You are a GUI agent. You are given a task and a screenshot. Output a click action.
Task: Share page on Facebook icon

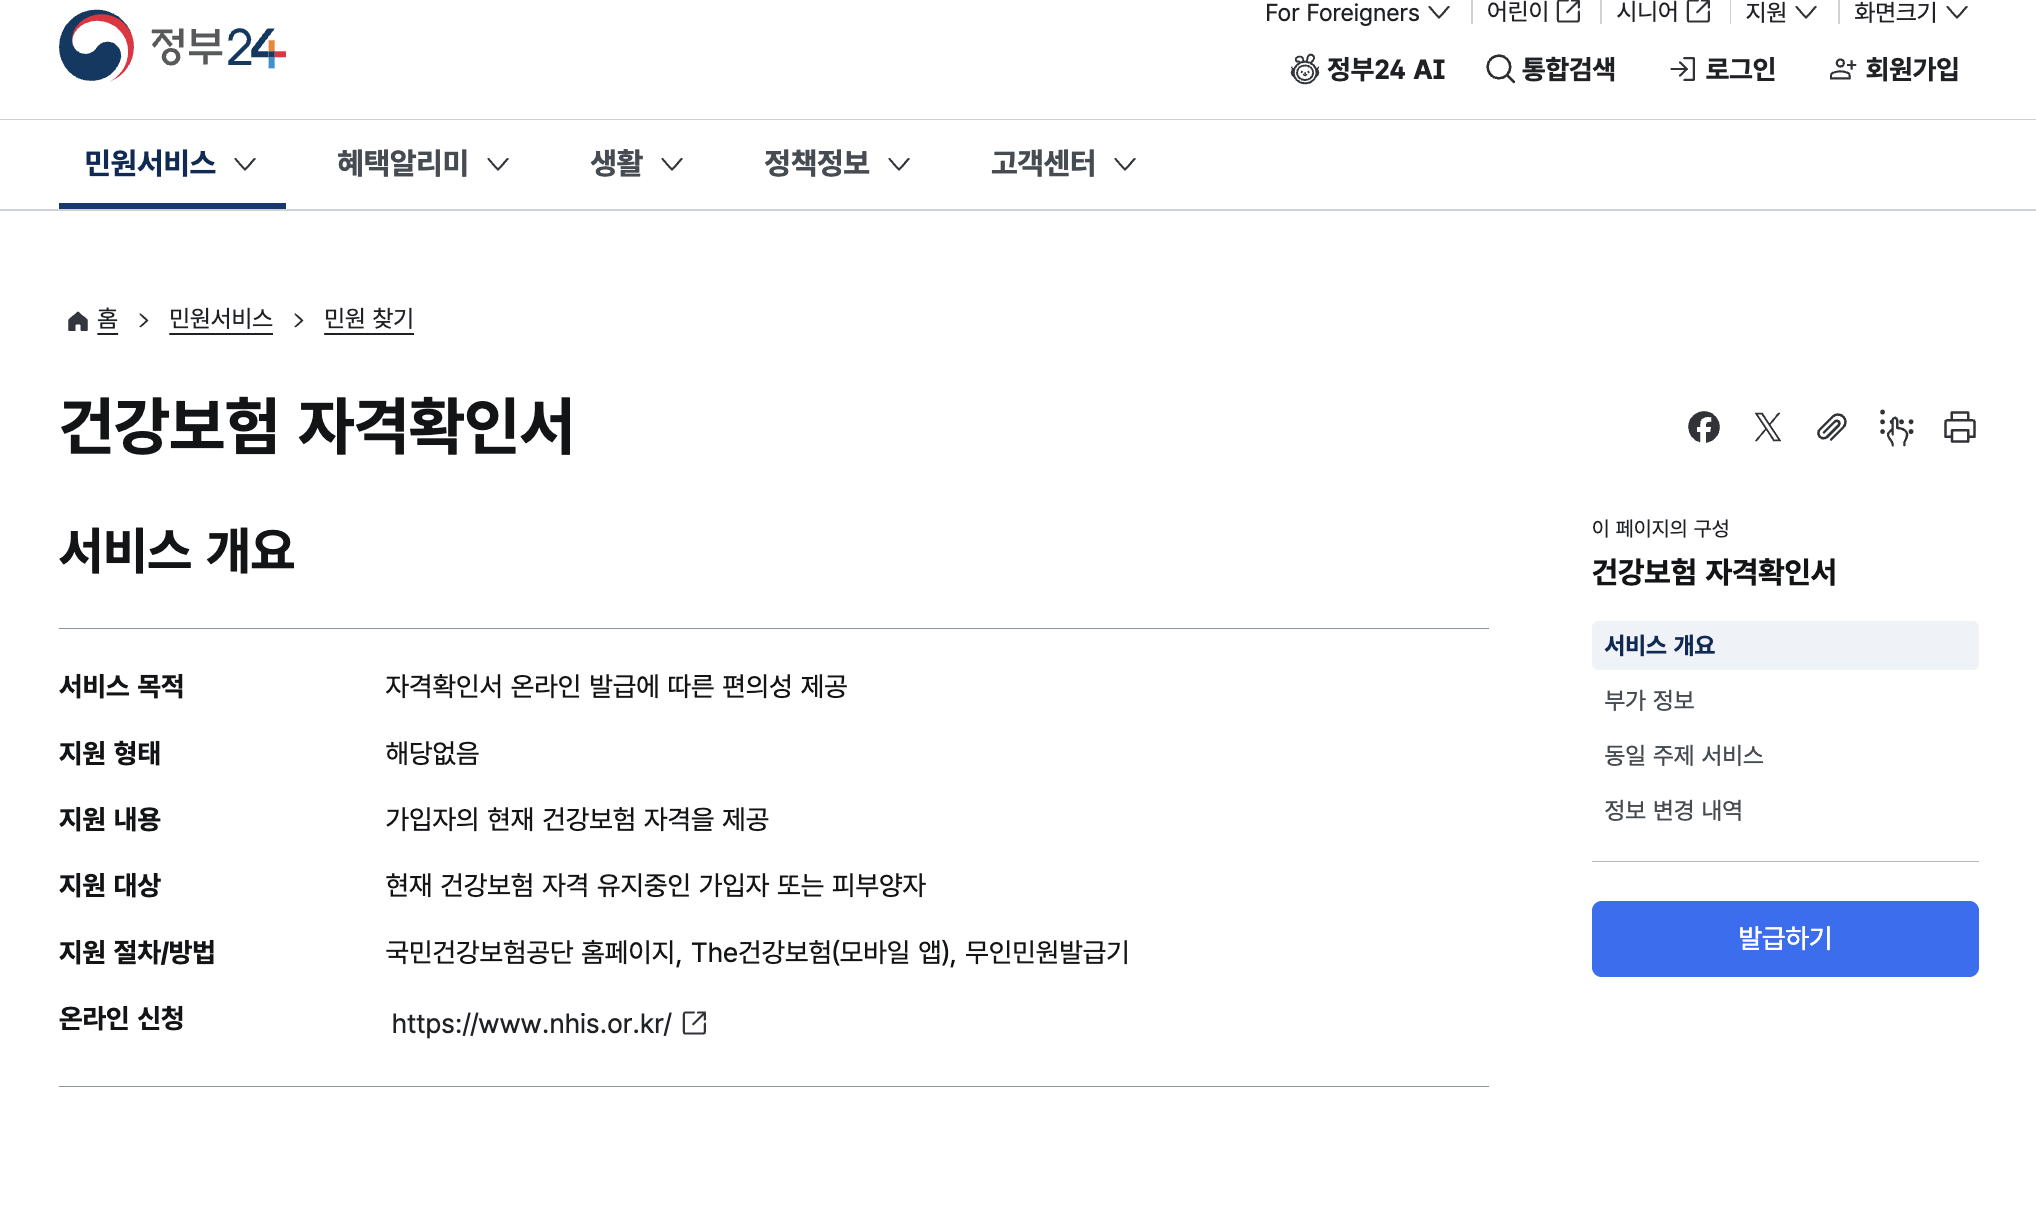[x=1703, y=427]
